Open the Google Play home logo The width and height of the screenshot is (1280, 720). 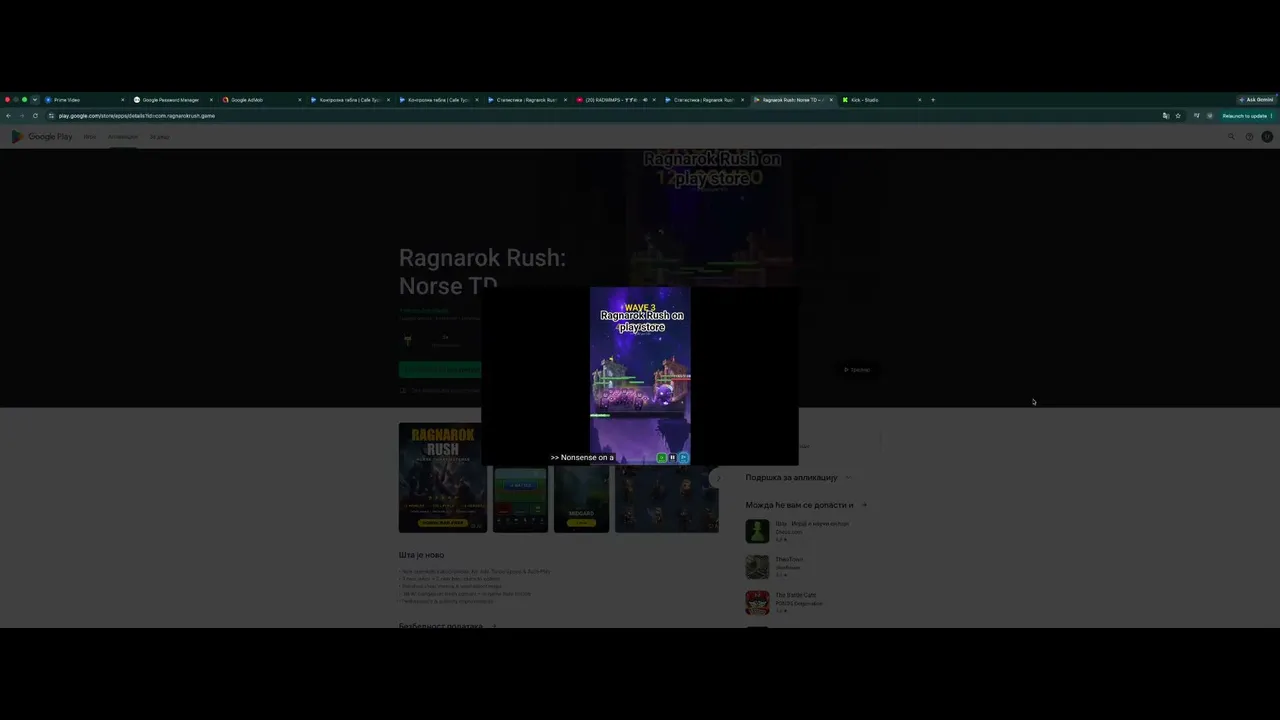pos(42,137)
